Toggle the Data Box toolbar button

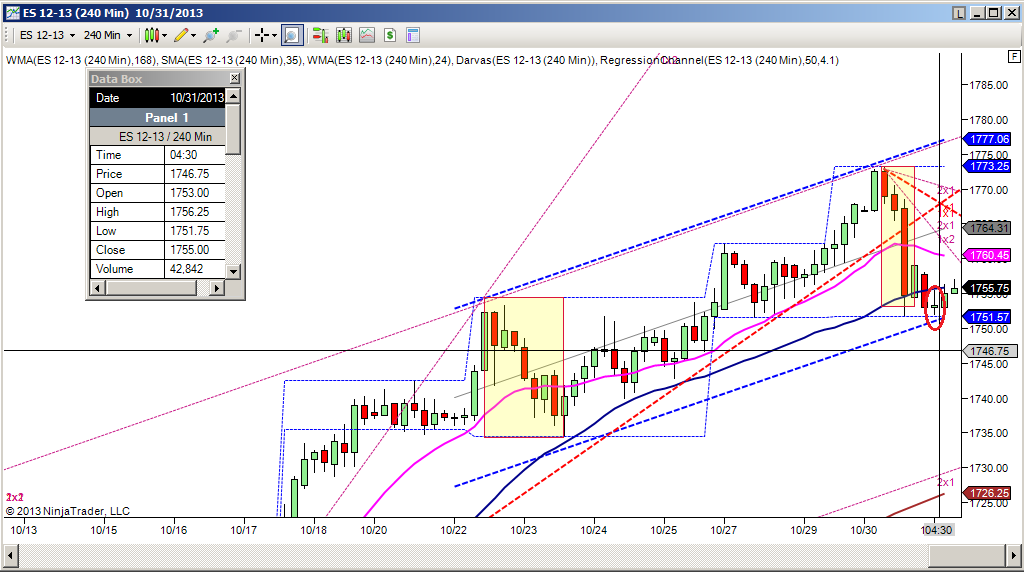click(x=292, y=35)
